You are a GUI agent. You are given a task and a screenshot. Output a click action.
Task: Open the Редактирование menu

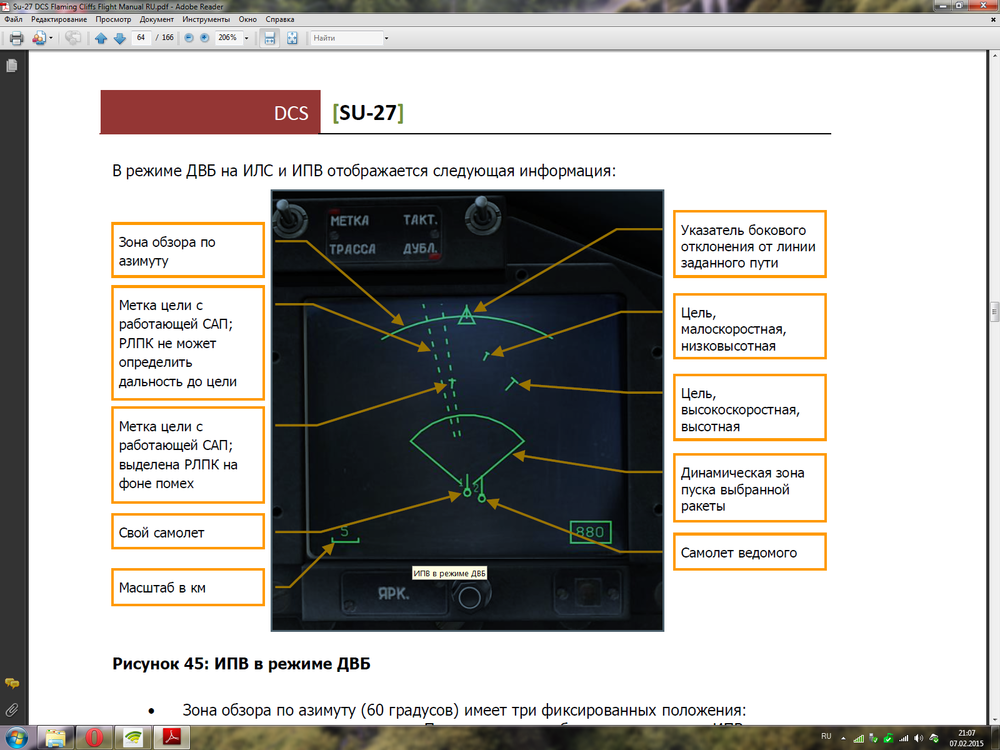(x=59, y=19)
